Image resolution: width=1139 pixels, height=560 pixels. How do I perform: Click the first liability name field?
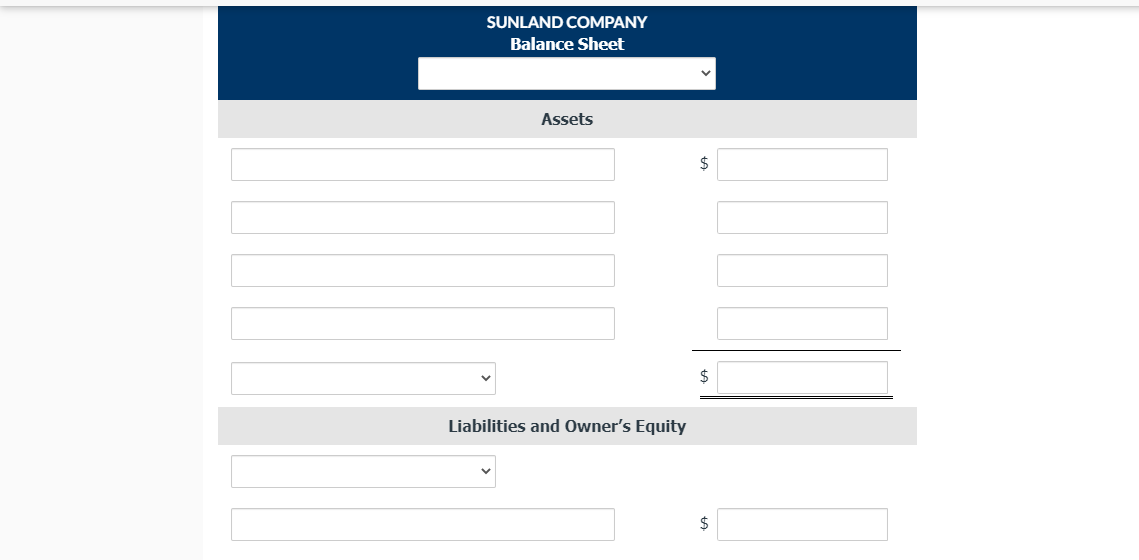[x=423, y=524]
